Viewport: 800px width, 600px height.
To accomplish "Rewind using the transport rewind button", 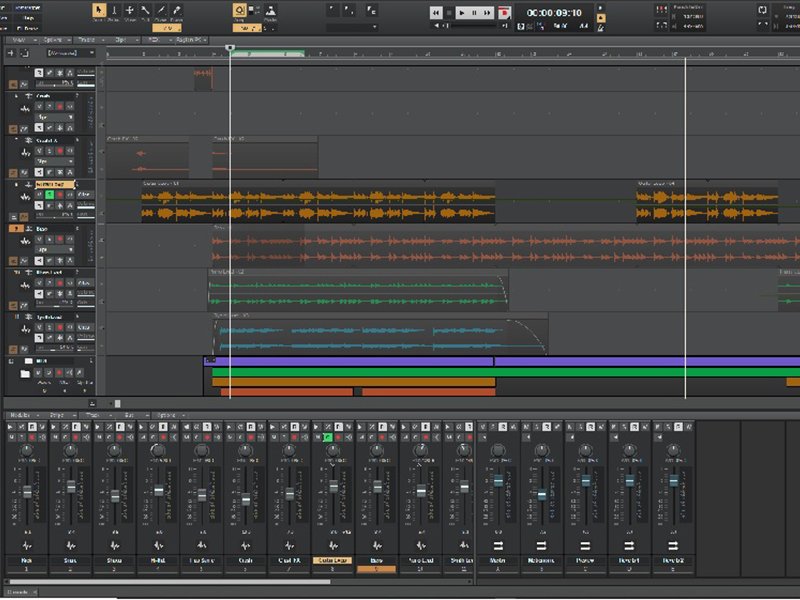I will point(437,13).
